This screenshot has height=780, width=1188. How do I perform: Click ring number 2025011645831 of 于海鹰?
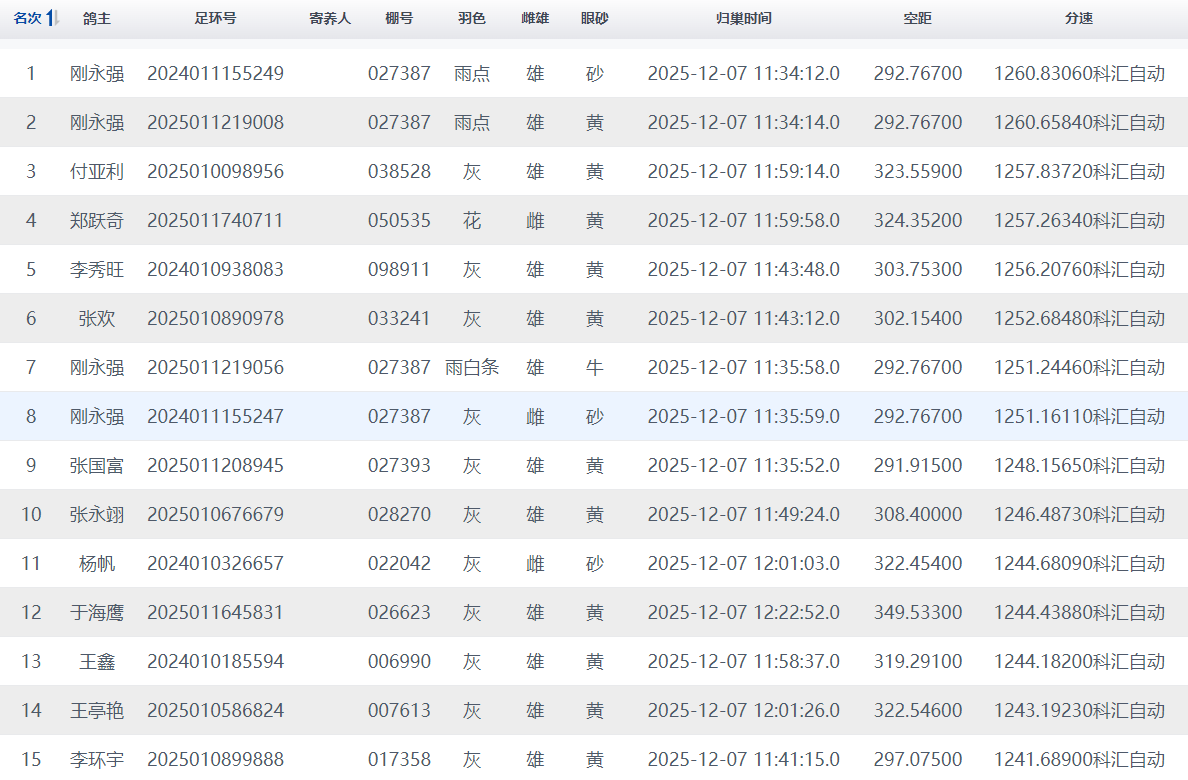pos(215,613)
